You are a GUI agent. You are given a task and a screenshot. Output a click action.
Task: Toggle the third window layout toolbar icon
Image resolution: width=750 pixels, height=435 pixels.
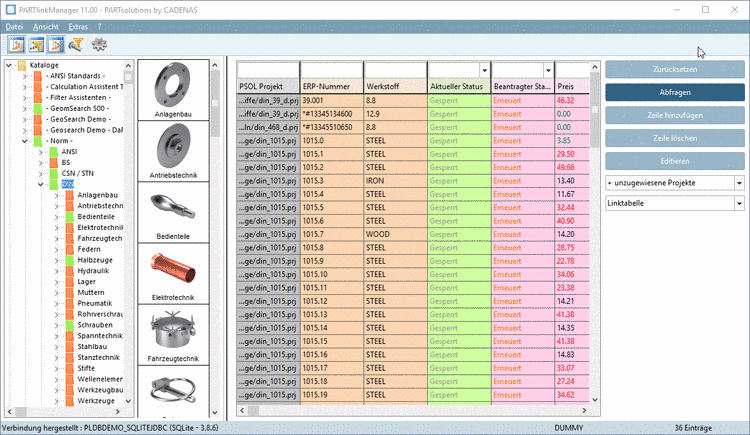56,45
